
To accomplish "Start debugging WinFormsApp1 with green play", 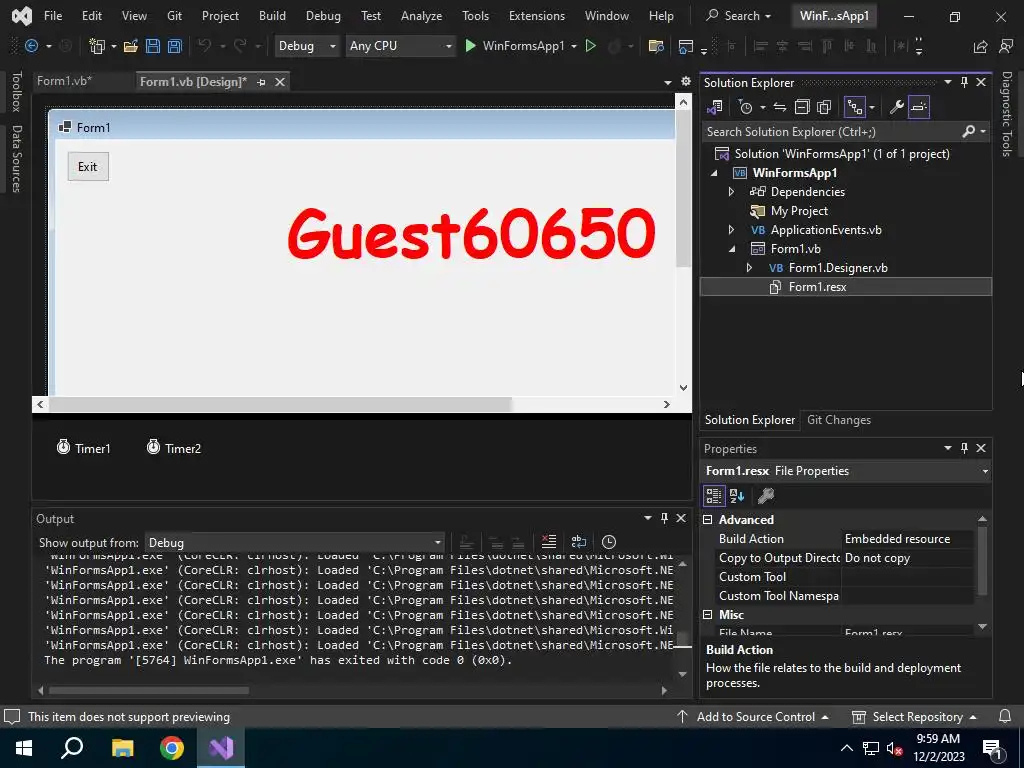I will tap(470, 46).
